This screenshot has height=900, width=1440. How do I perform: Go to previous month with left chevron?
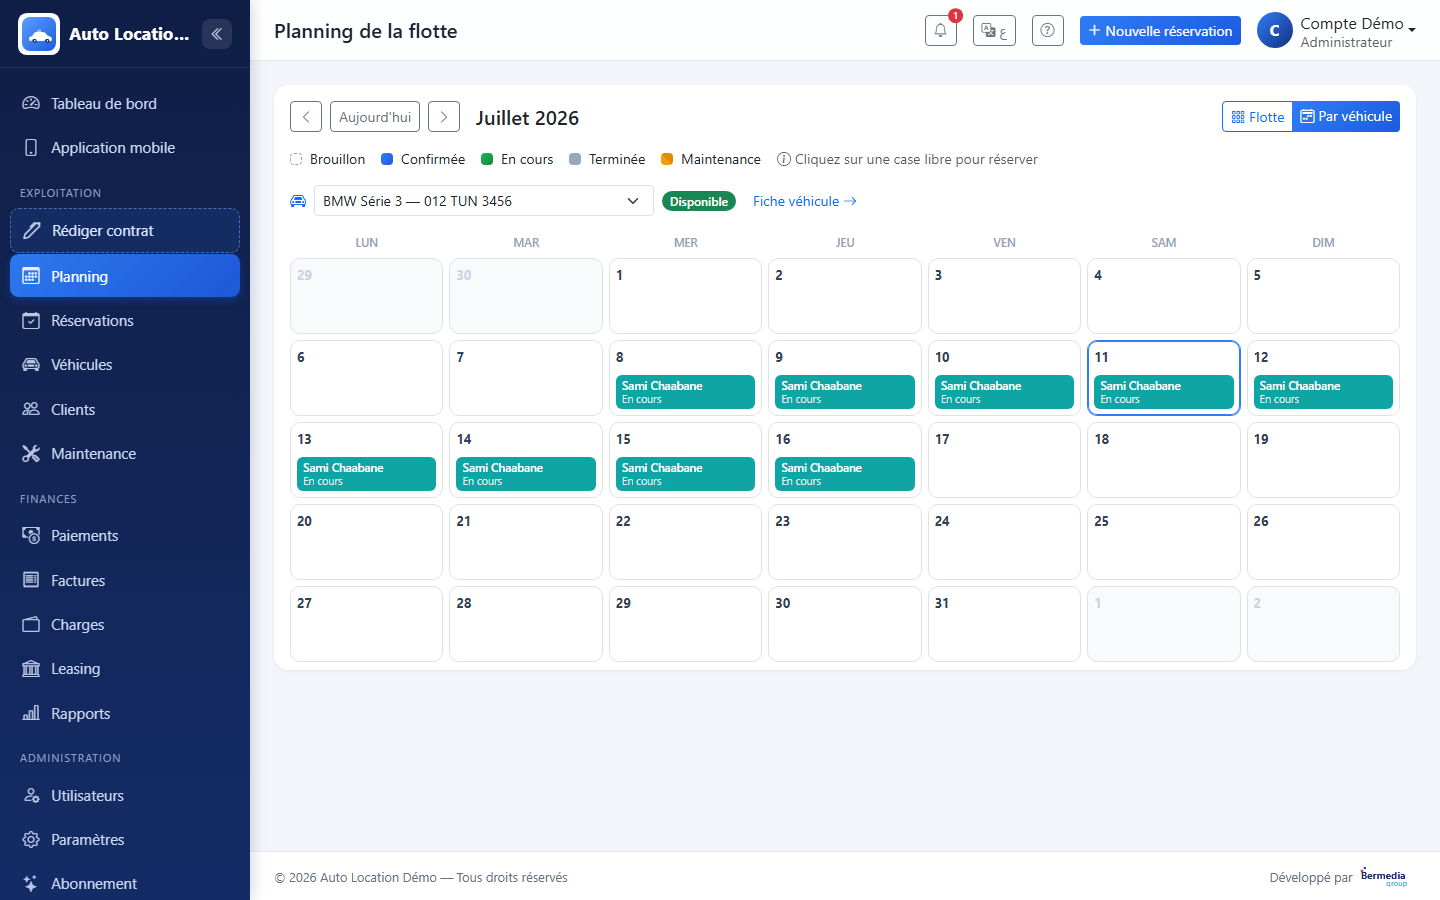point(306,117)
